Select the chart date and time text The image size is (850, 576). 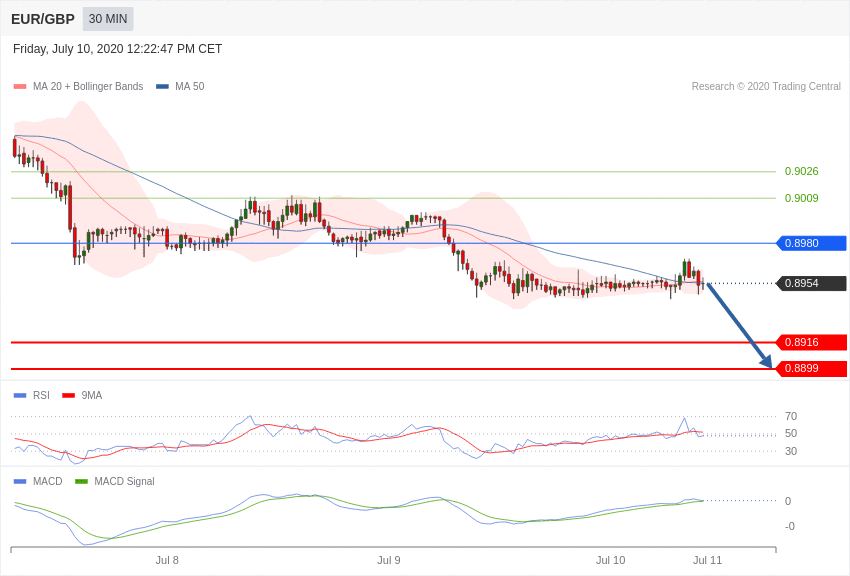pyautogui.click(x=118, y=49)
